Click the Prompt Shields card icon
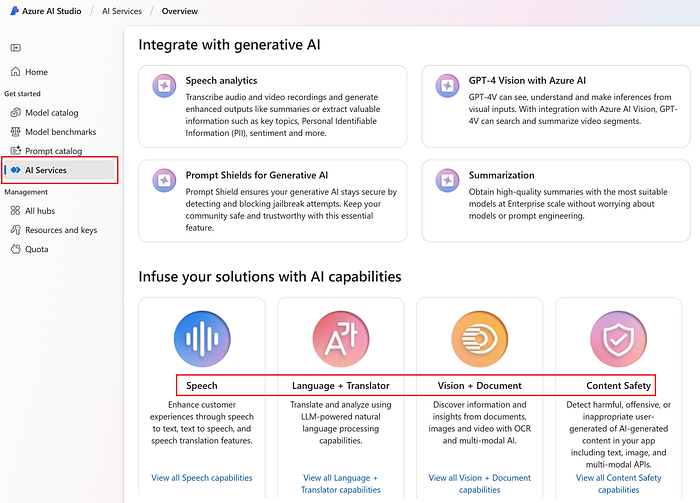Viewport: 700px width, 503px height. click(x=162, y=180)
